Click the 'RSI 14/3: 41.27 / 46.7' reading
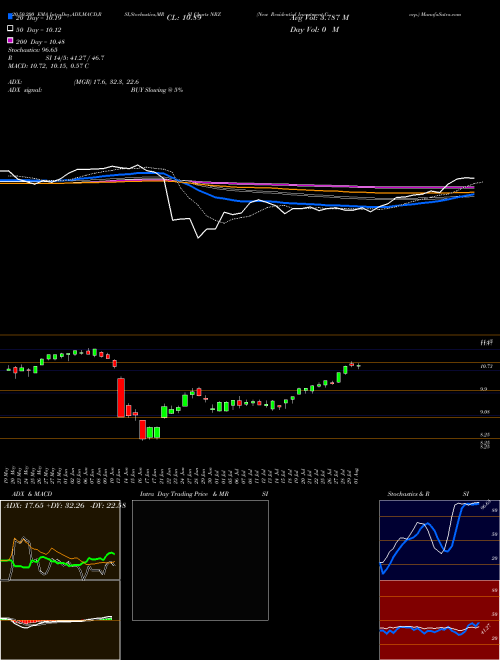The height and width of the screenshot is (660, 500). pyautogui.click(x=56, y=58)
